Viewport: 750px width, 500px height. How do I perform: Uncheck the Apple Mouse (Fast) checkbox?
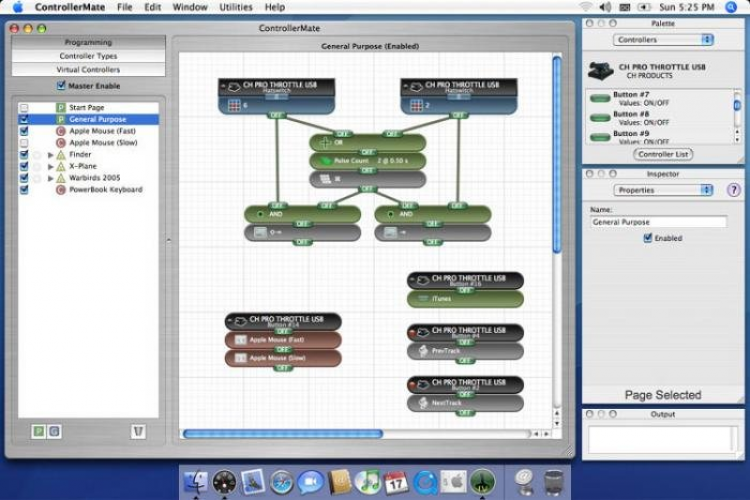point(24,131)
